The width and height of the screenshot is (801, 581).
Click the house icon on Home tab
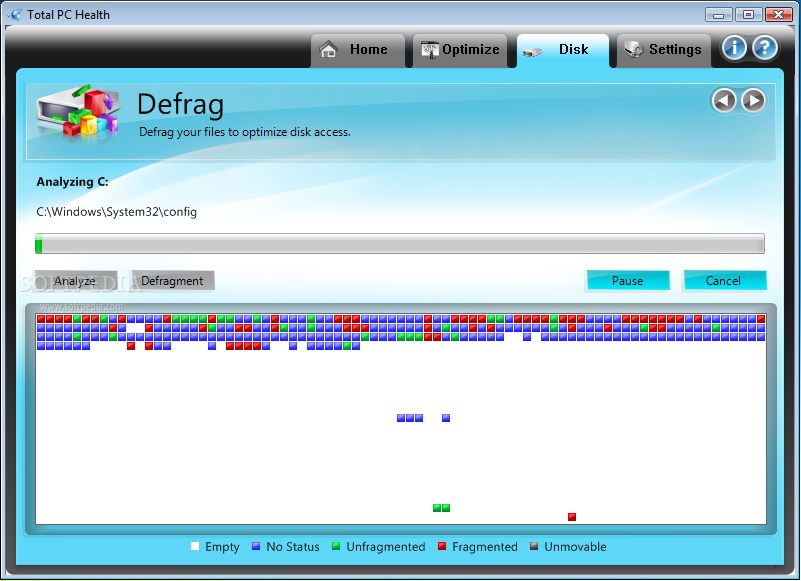(x=328, y=50)
